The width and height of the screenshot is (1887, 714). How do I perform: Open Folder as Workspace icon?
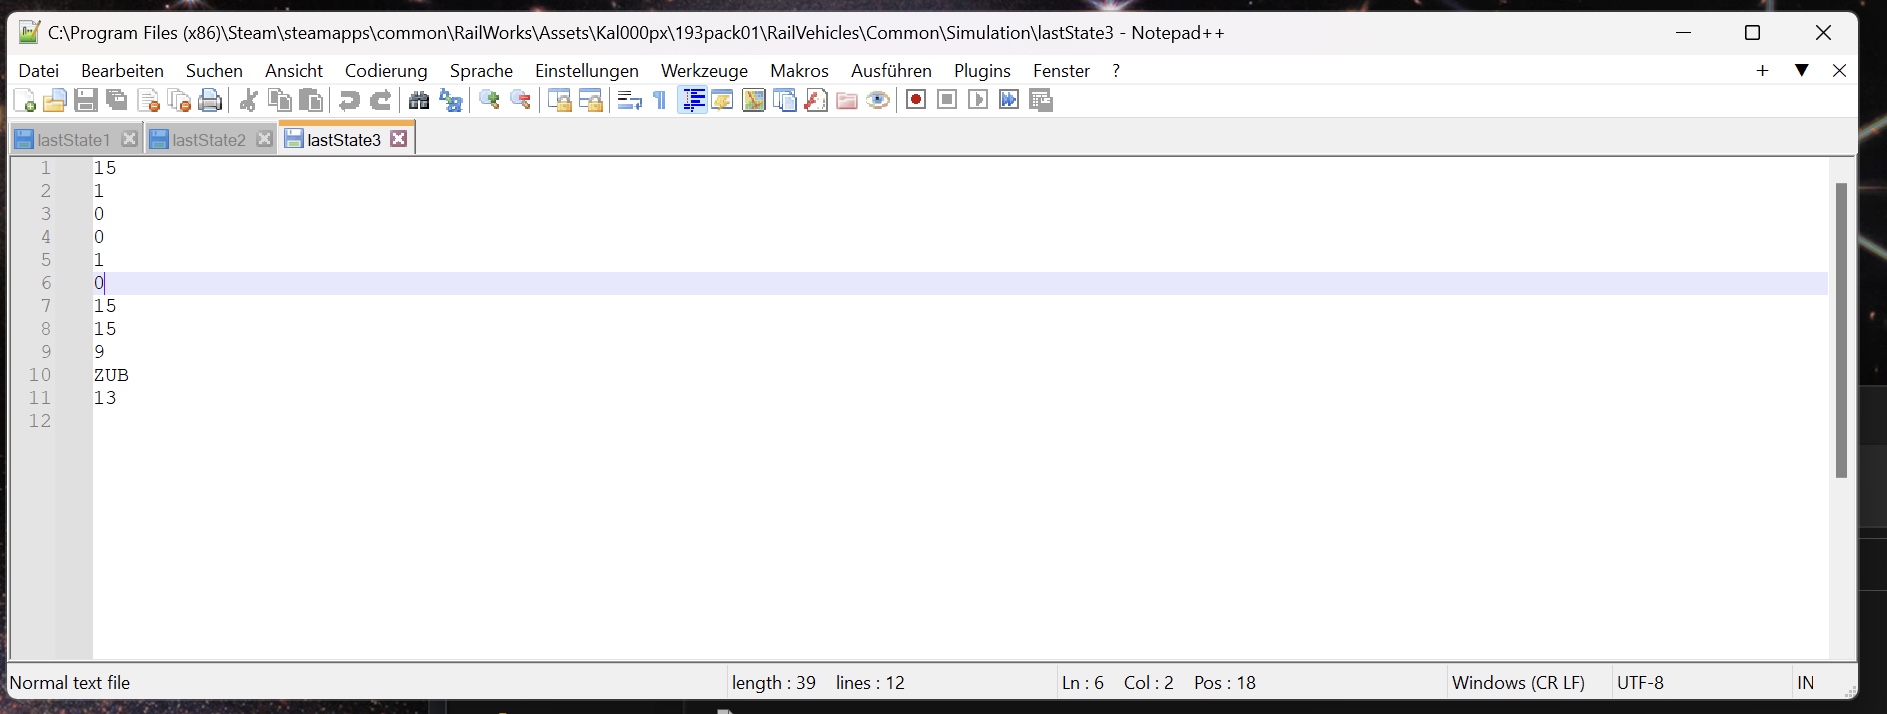847,100
